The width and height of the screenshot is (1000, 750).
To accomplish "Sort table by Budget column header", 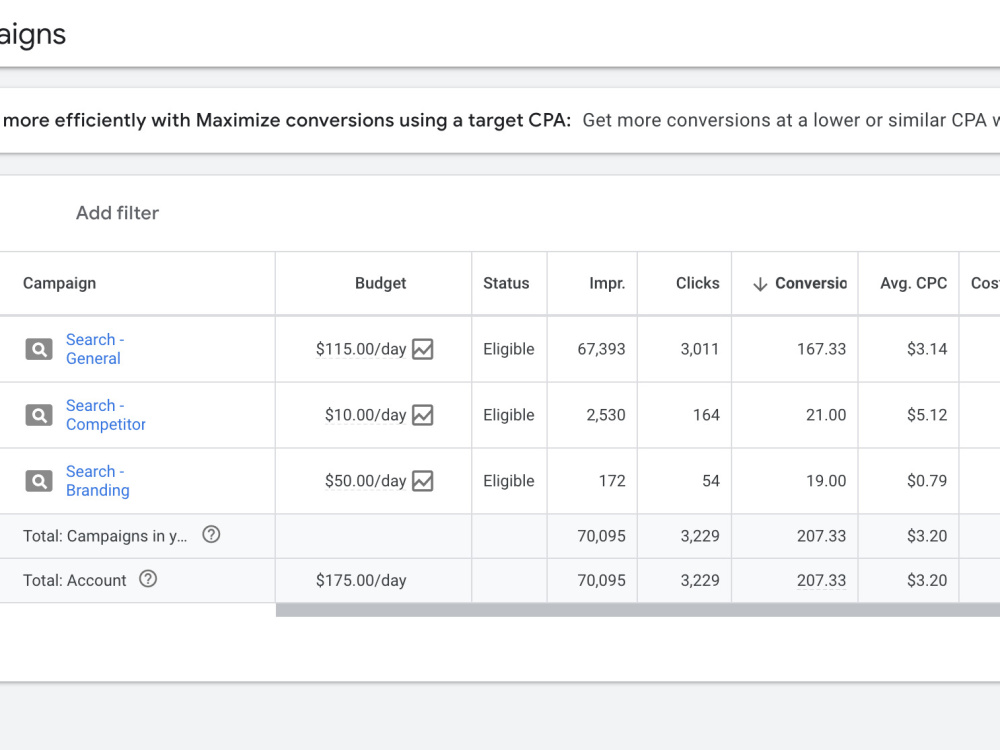I will (x=381, y=283).
